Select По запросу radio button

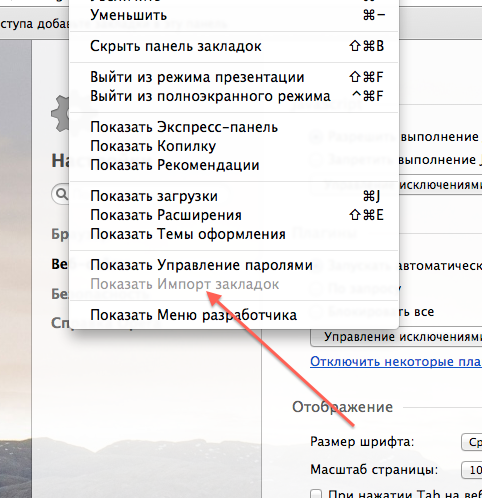click(316, 289)
